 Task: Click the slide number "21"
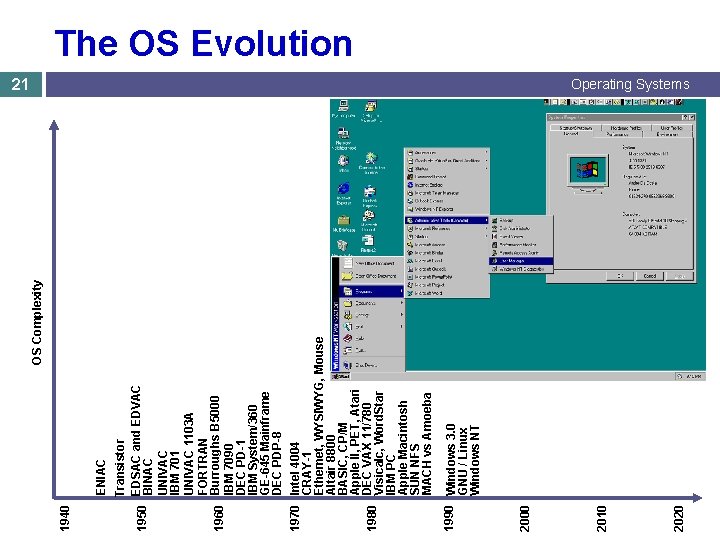pos(20,84)
